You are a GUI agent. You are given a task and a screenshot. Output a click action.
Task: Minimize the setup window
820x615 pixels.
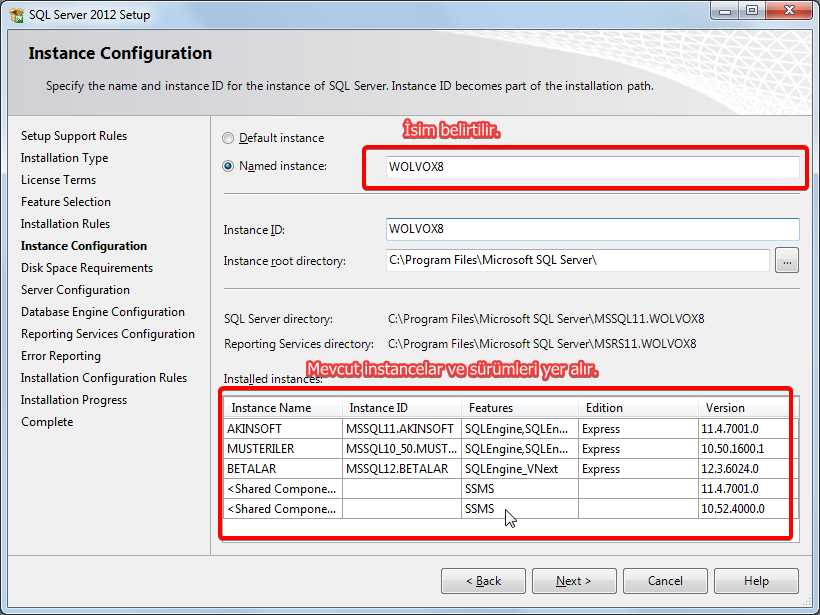pyautogui.click(x=725, y=10)
